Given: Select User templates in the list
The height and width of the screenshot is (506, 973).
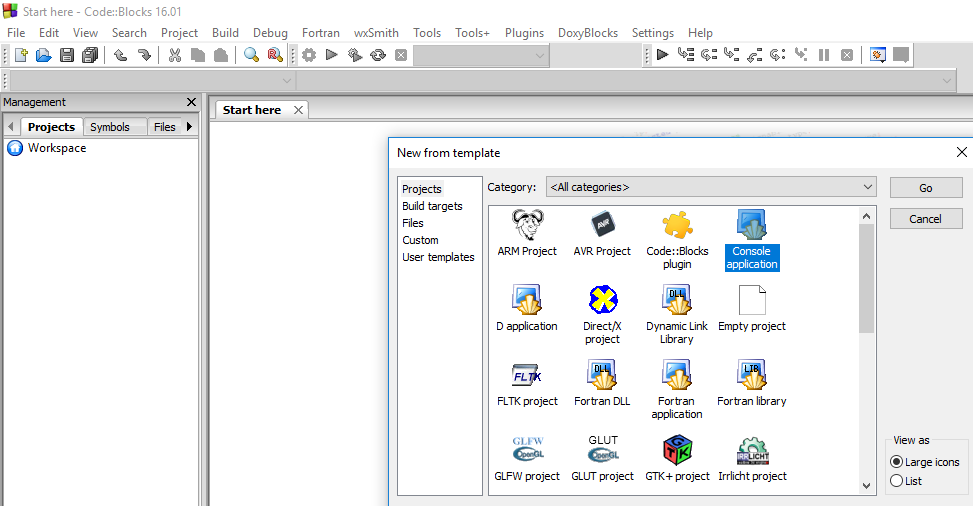Looking at the screenshot, I should (x=438, y=257).
